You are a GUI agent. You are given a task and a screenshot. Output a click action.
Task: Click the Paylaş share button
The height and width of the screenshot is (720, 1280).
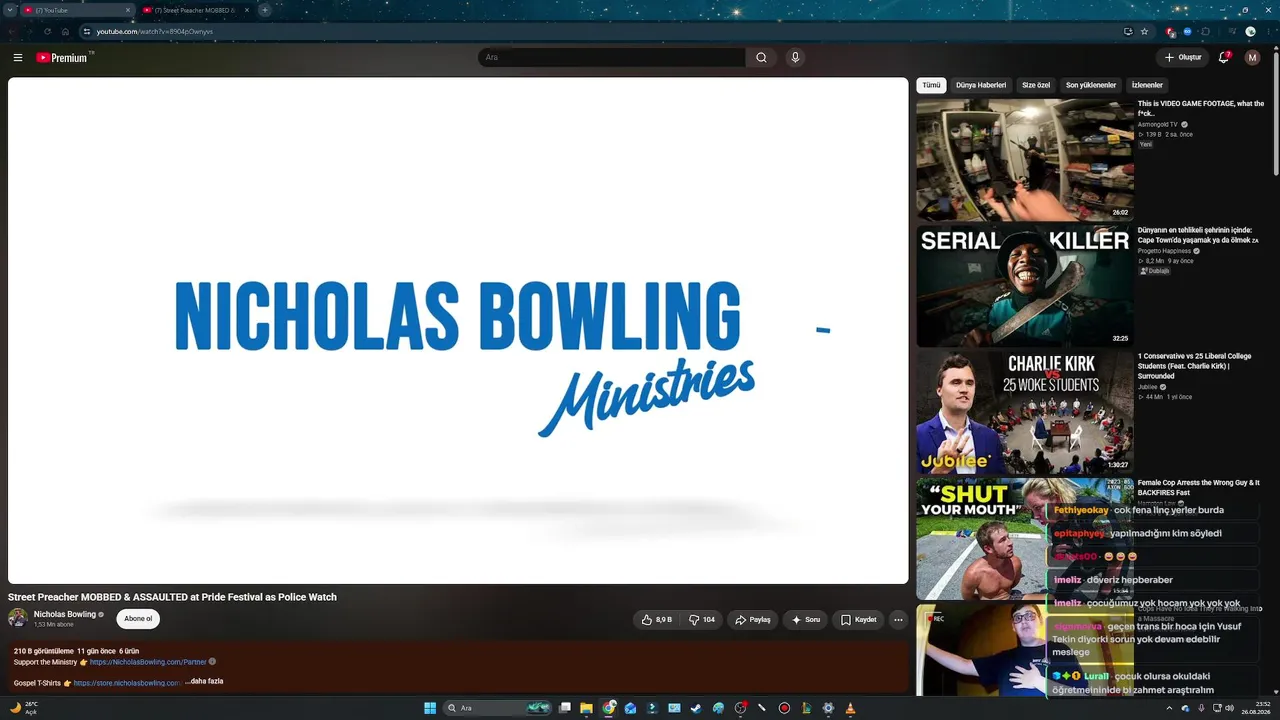pos(752,620)
